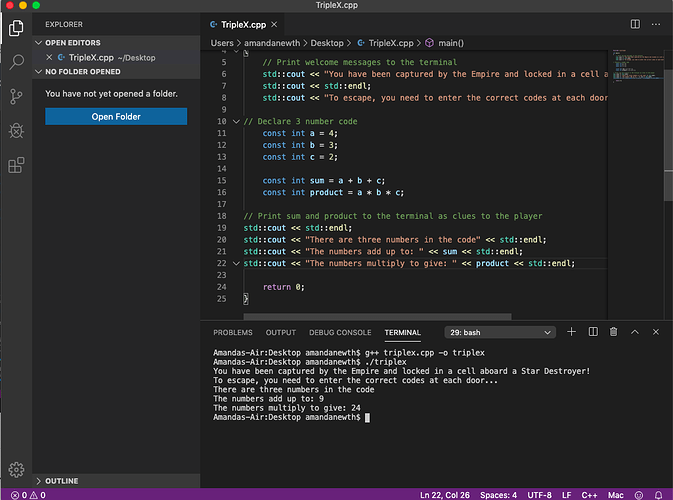
Task: Close the terminal panel
Action: pos(656,332)
